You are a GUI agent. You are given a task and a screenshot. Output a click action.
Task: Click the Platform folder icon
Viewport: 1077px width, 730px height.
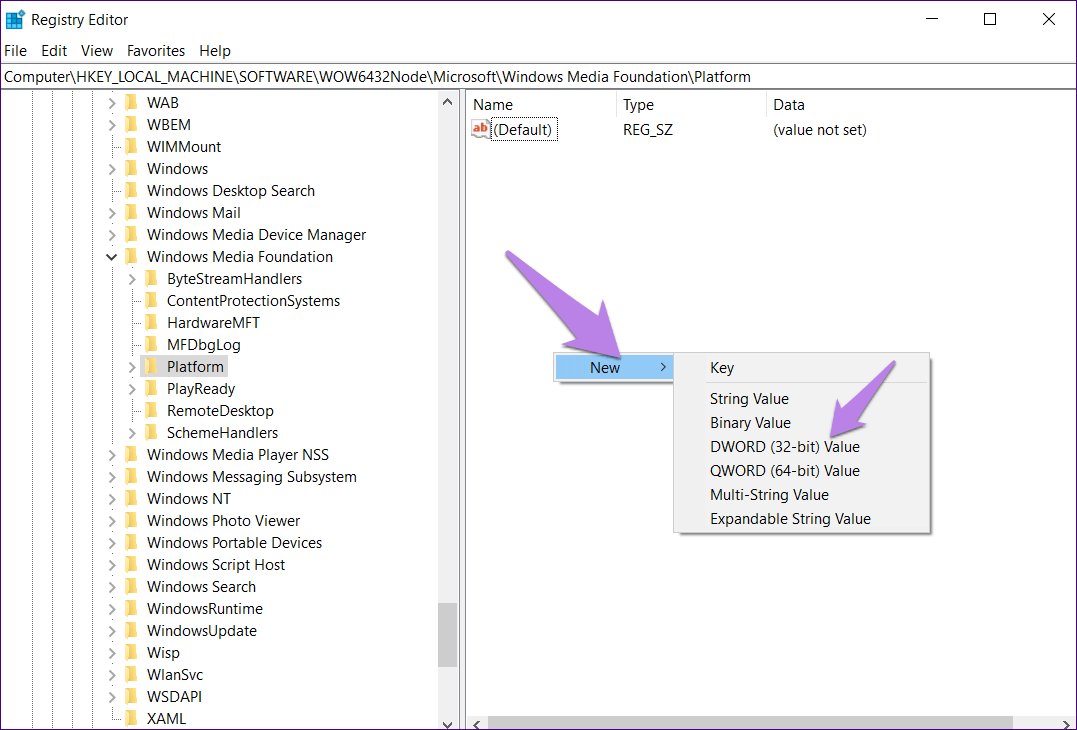151,367
